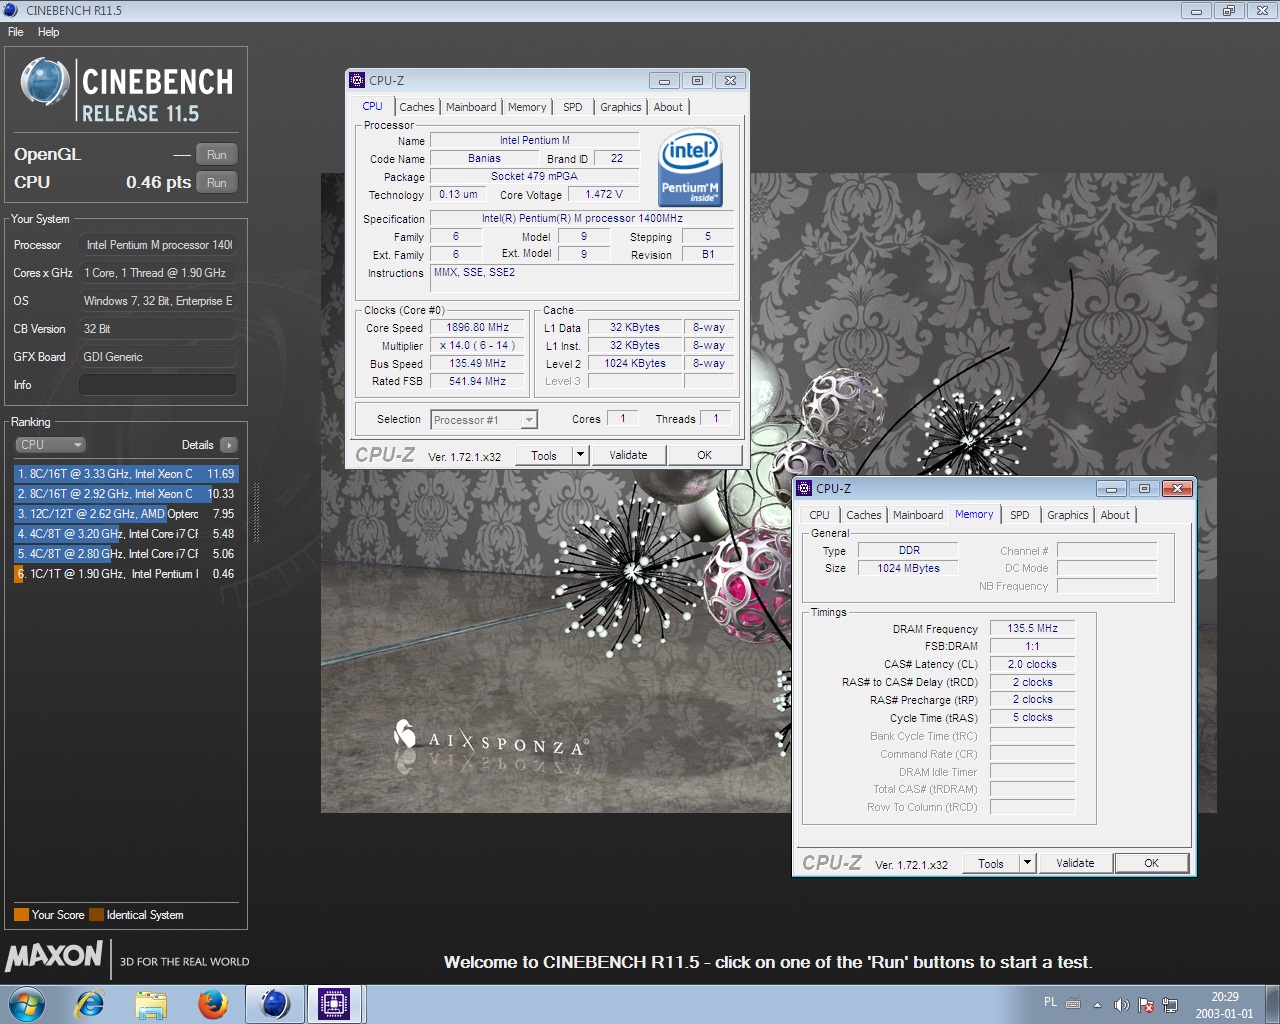
Task: Launch Firefox from the taskbar
Action: click(212, 1004)
